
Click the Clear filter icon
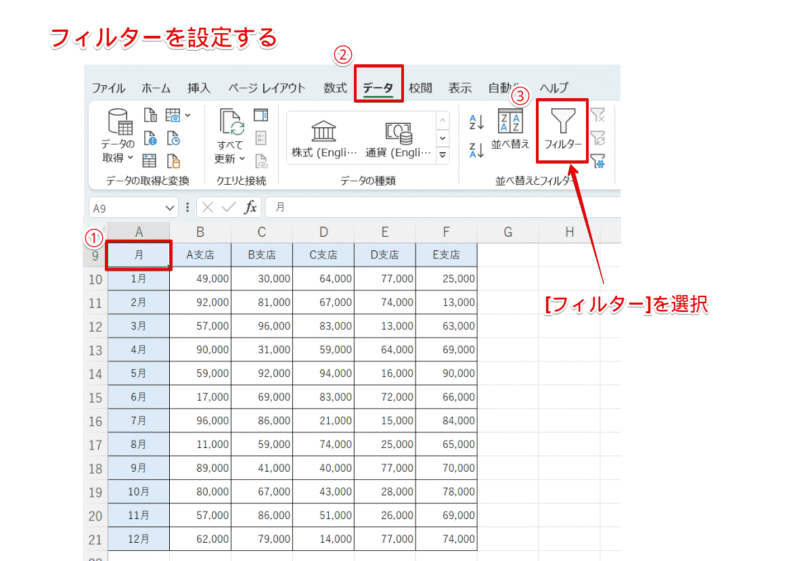pyautogui.click(x=598, y=115)
